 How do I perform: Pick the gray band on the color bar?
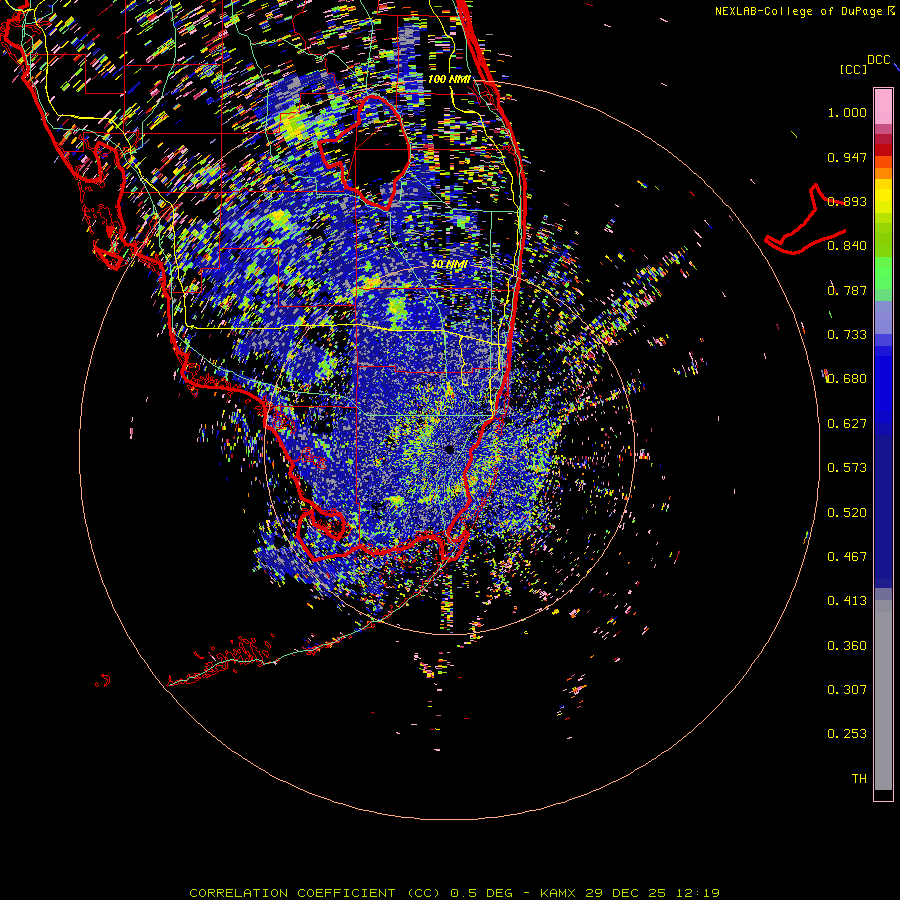point(883,695)
